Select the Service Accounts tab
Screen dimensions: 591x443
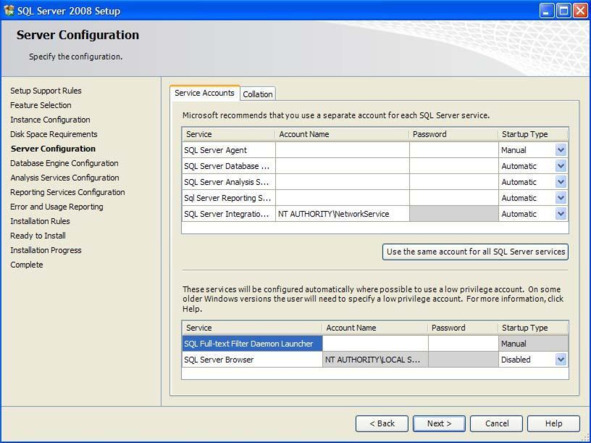(204, 93)
